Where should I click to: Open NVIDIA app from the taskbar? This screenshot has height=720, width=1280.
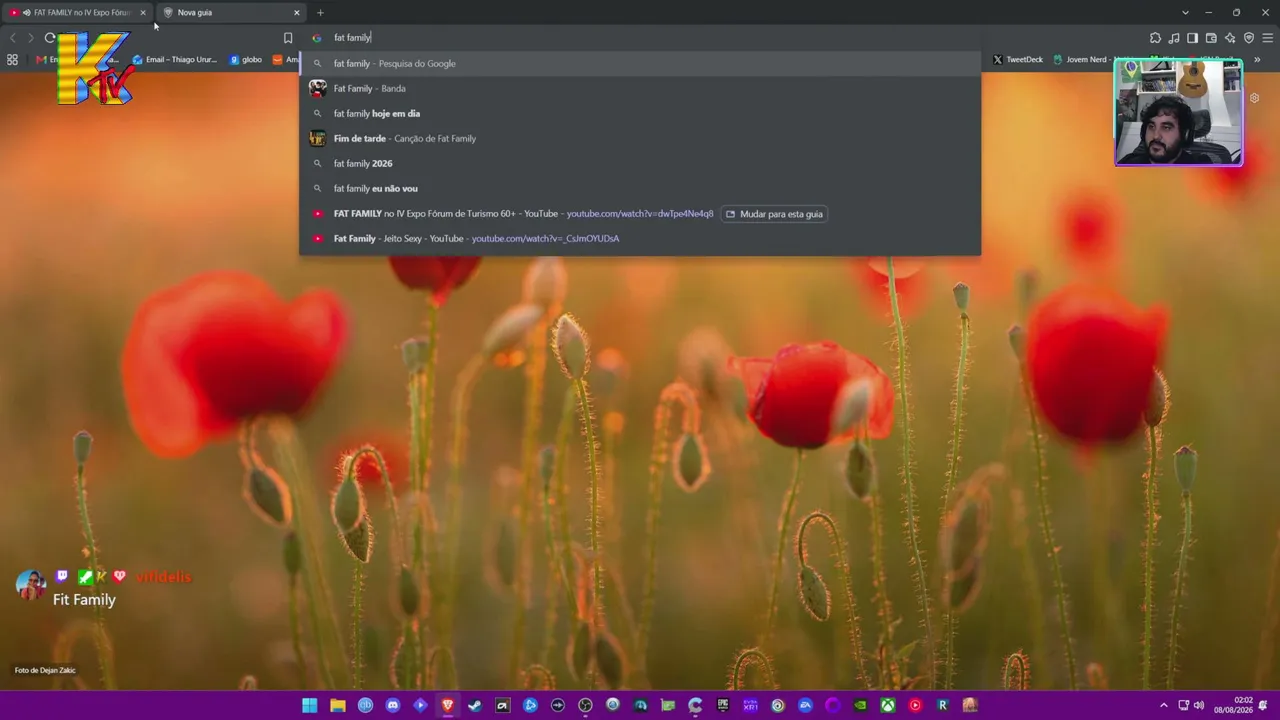[860, 706]
